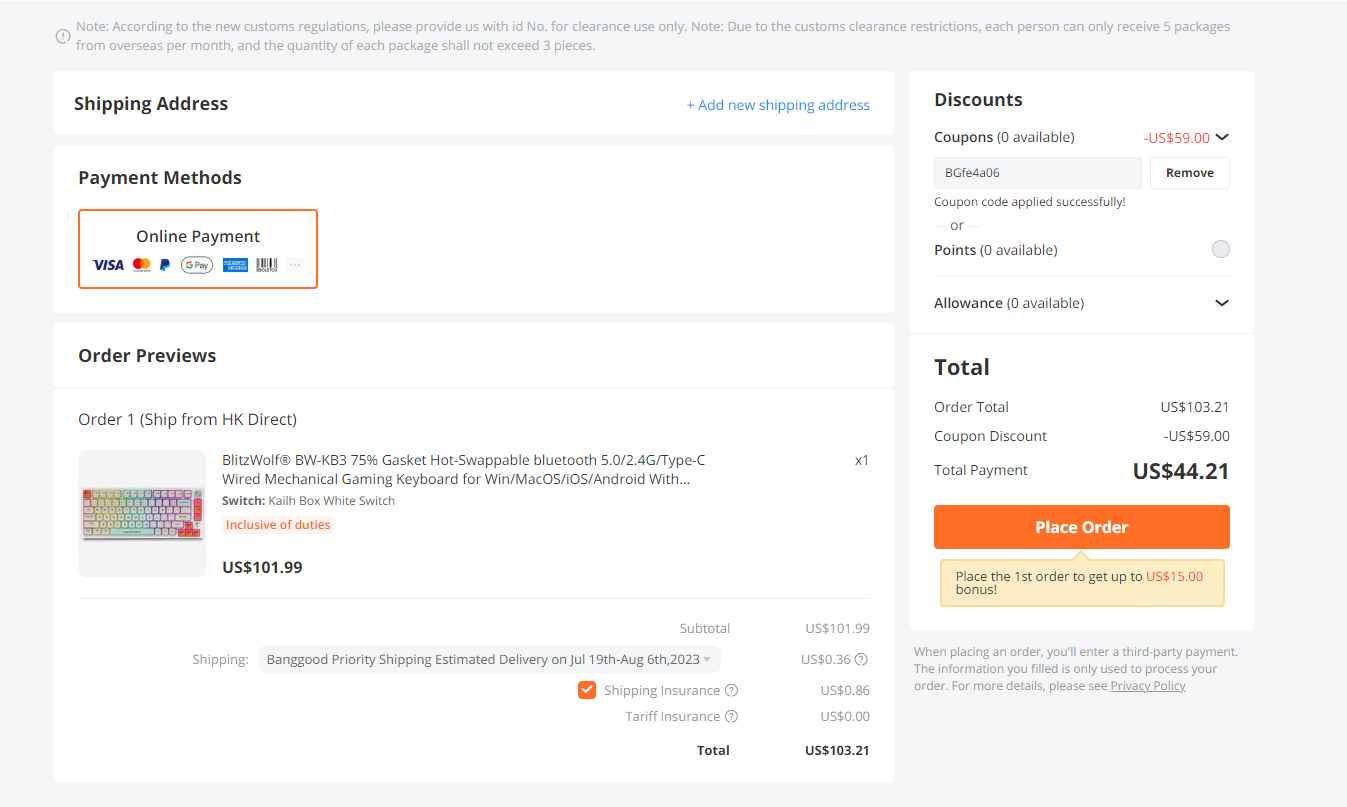Viewport: 1347px width, 807px height.
Task: Open the Privacy Policy link
Action: (1147, 686)
